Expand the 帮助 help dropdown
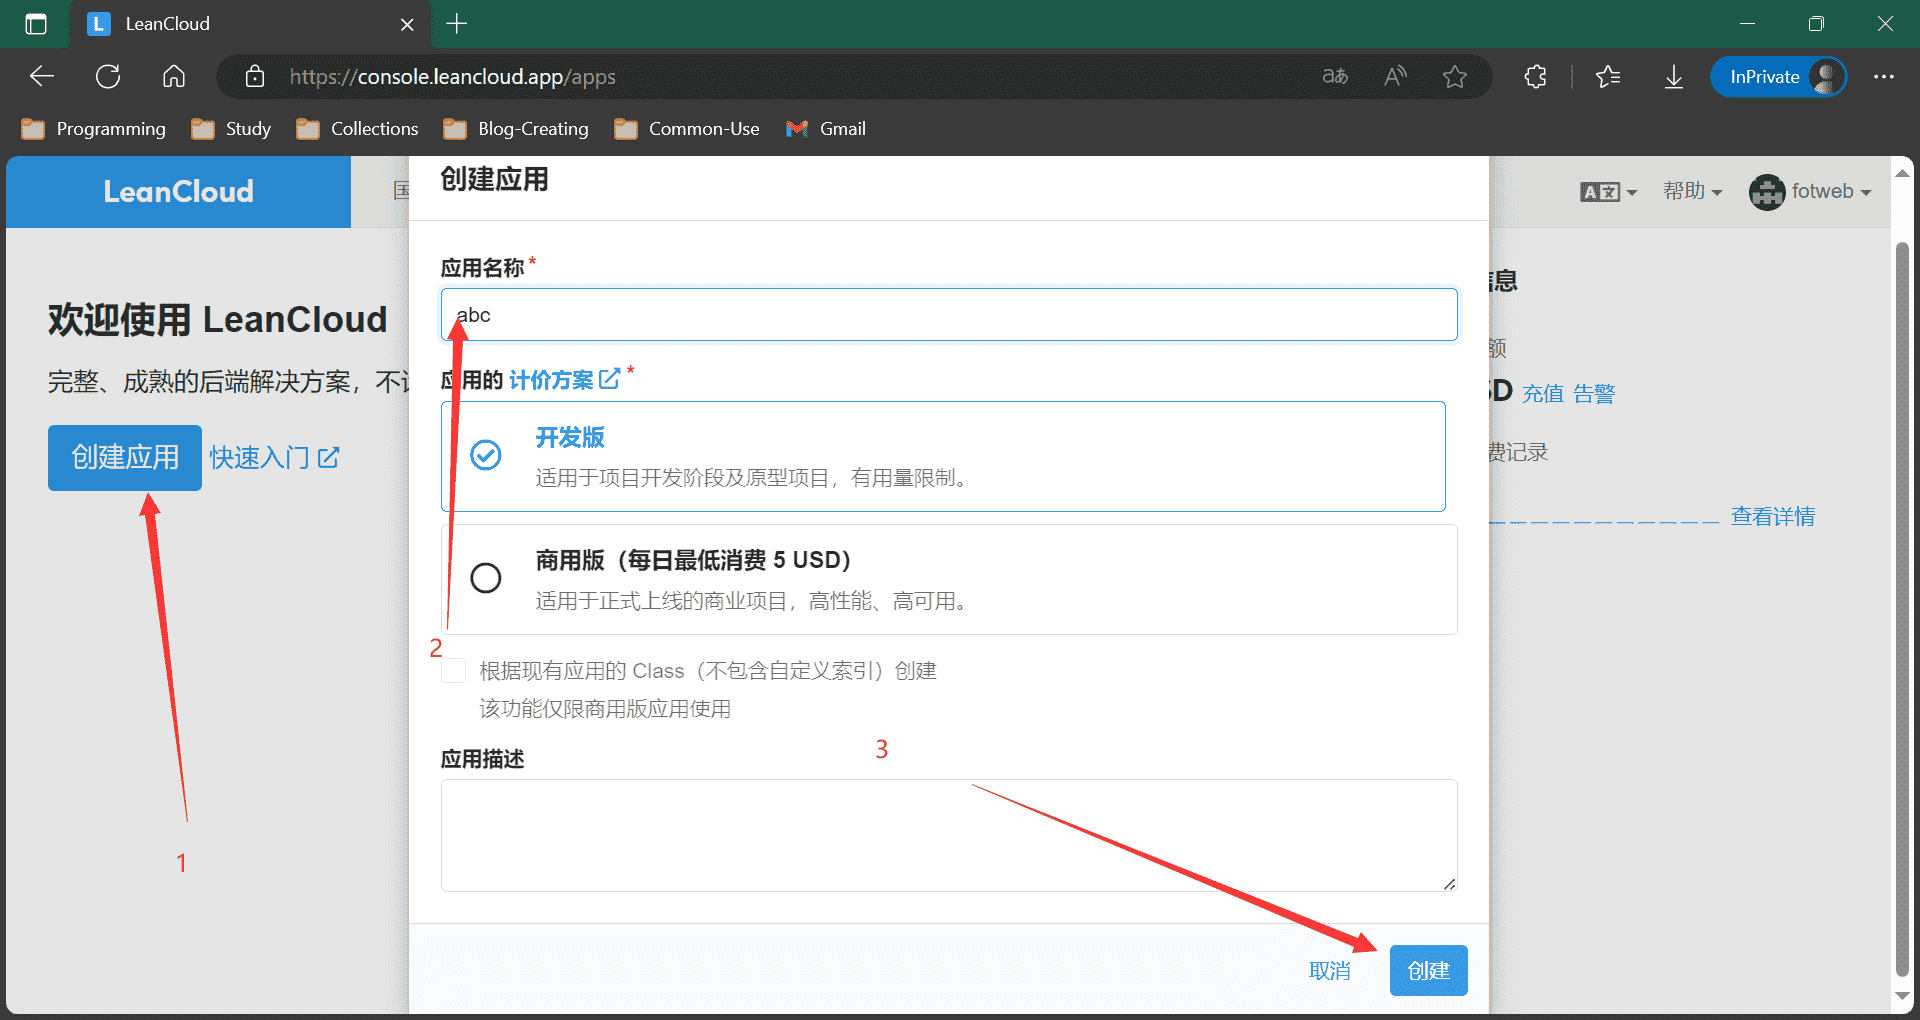Screen dimensions: 1920x1020 pyautogui.click(x=1692, y=191)
